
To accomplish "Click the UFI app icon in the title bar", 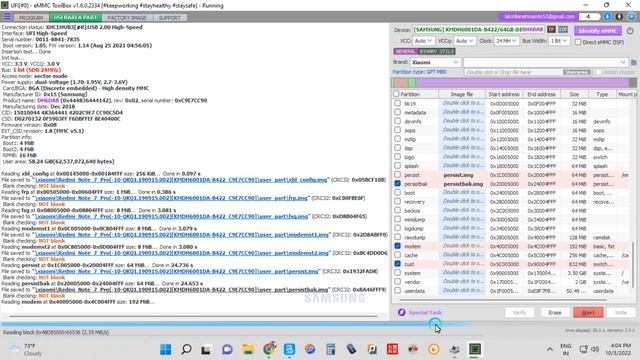I will 4,5.
